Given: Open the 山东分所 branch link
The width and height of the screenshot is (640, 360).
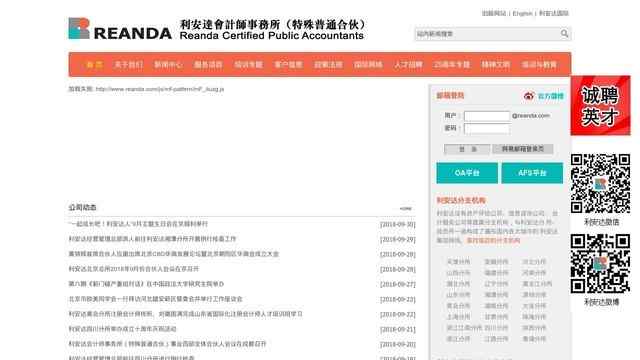Looking at the screenshot, I should 458,295.
